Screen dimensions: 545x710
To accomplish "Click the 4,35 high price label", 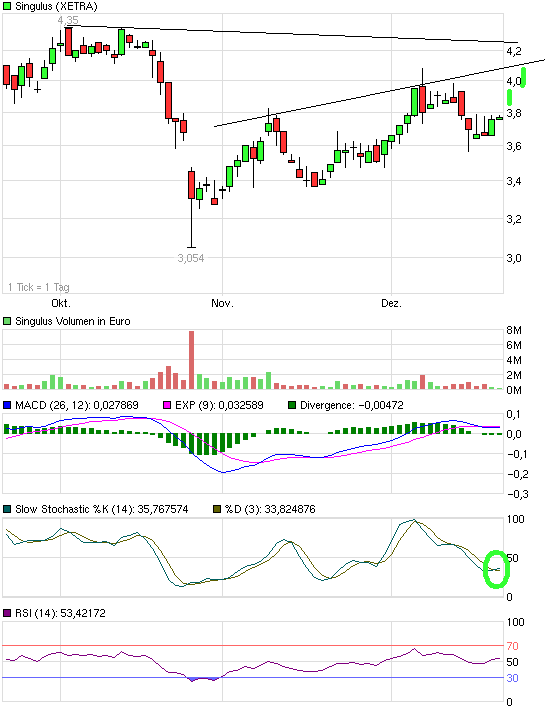I will pos(68,20).
